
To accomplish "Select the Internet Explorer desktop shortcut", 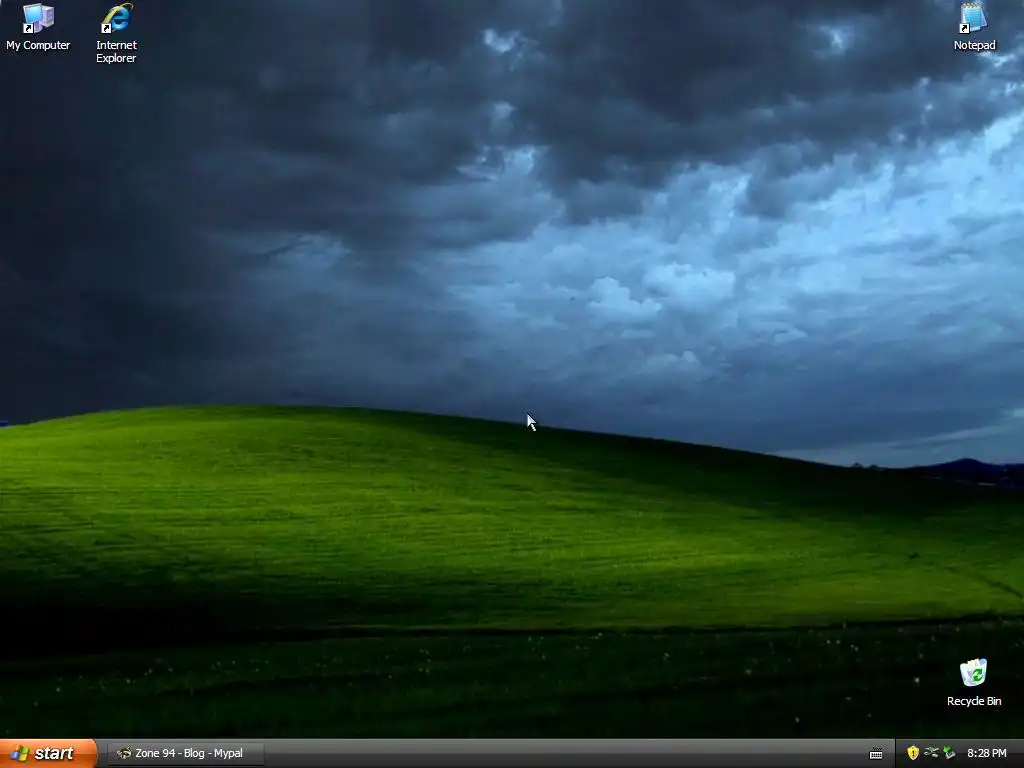I will point(116,33).
